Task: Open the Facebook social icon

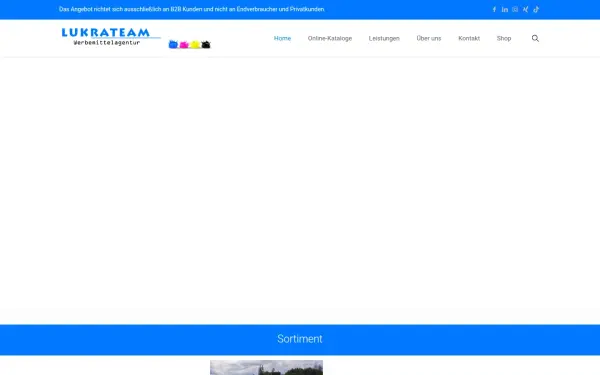Action: click(494, 10)
